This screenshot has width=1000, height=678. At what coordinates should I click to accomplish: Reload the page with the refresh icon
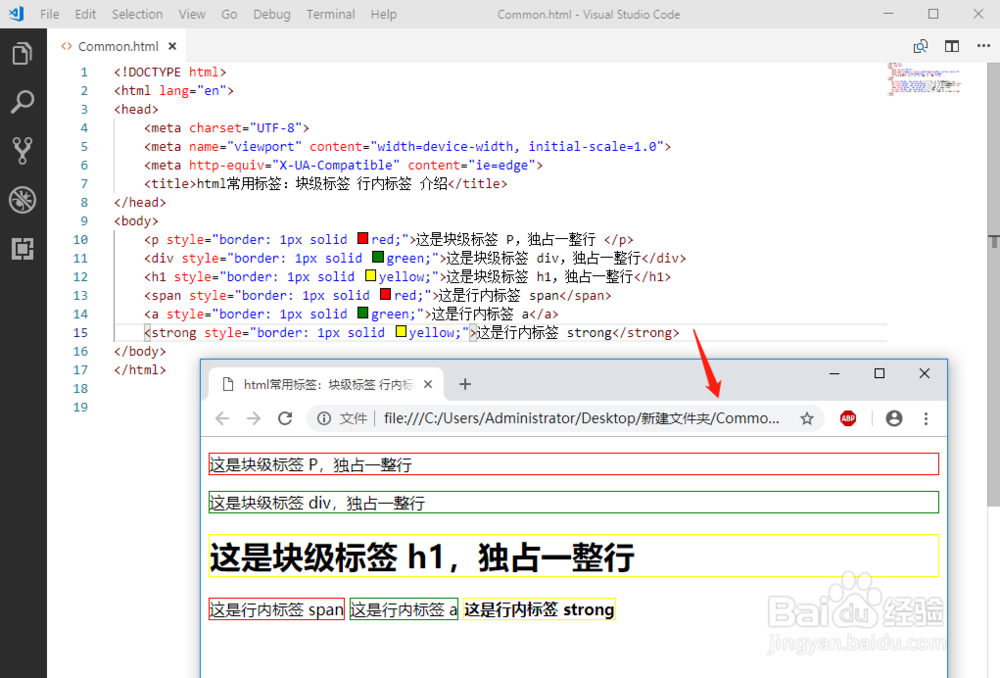coord(287,418)
